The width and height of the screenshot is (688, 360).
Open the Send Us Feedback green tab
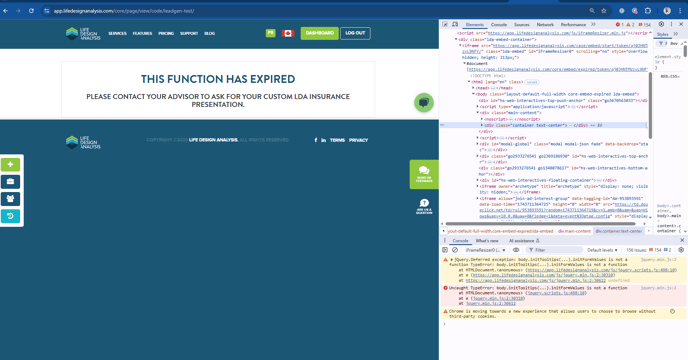click(424, 174)
